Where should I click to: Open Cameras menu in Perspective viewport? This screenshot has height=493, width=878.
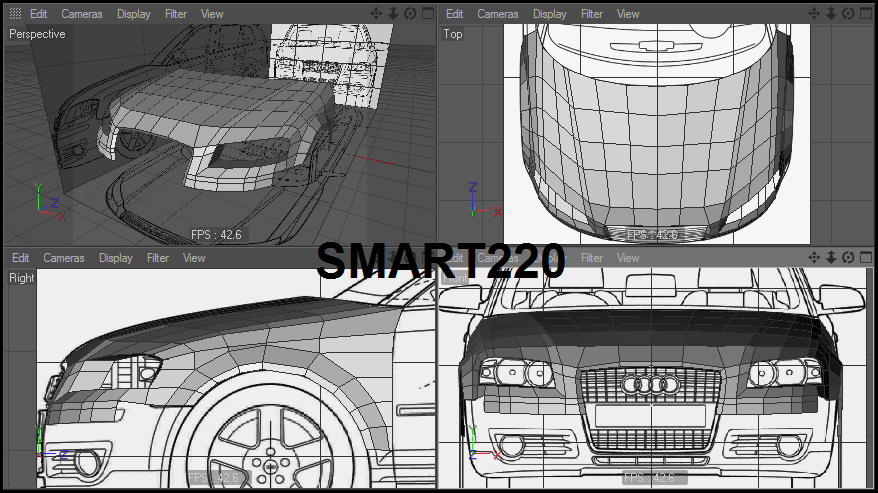82,14
